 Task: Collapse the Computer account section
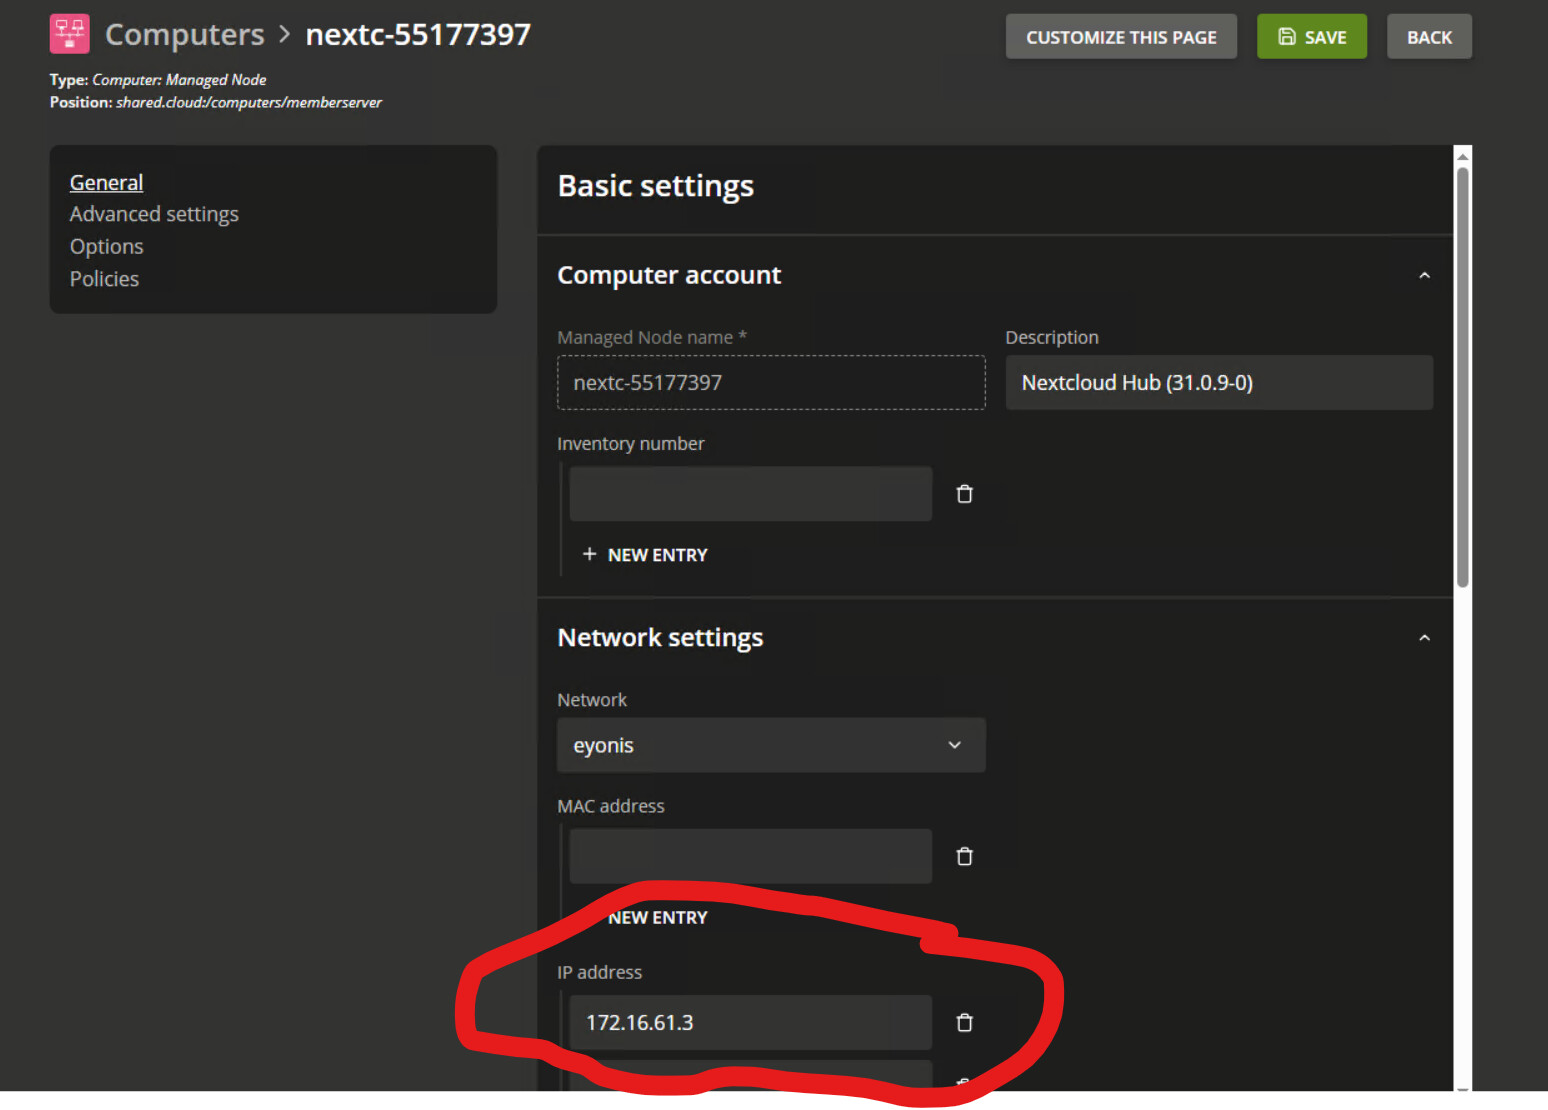[x=1424, y=276]
